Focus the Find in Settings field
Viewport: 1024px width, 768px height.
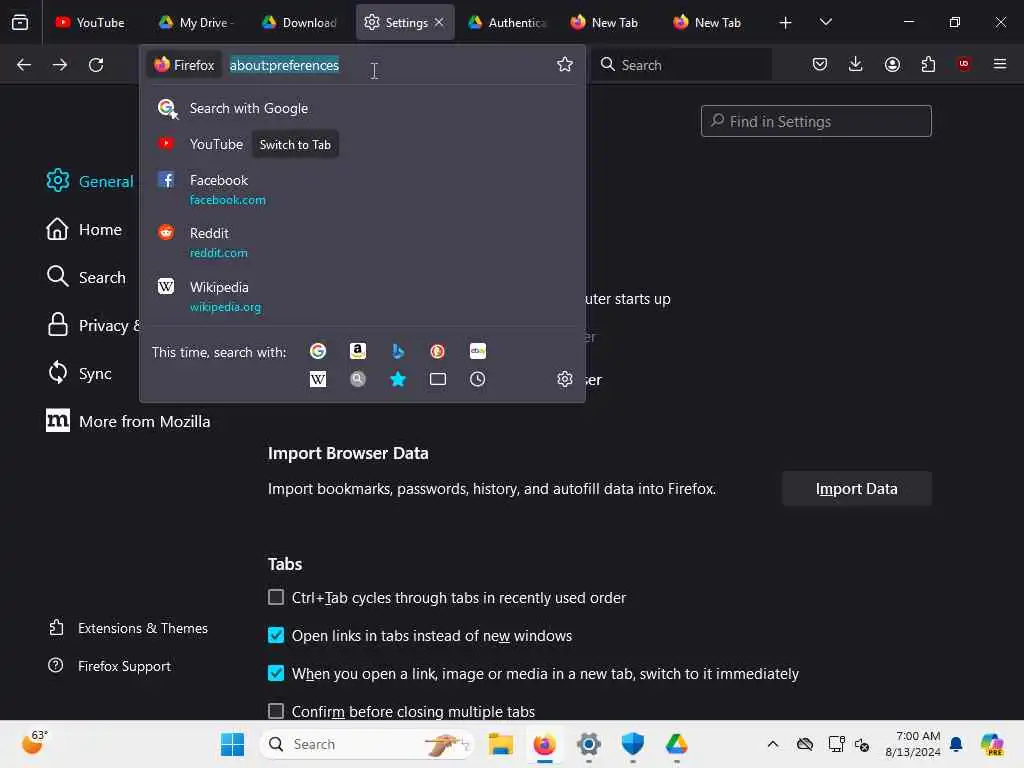[816, 121]
